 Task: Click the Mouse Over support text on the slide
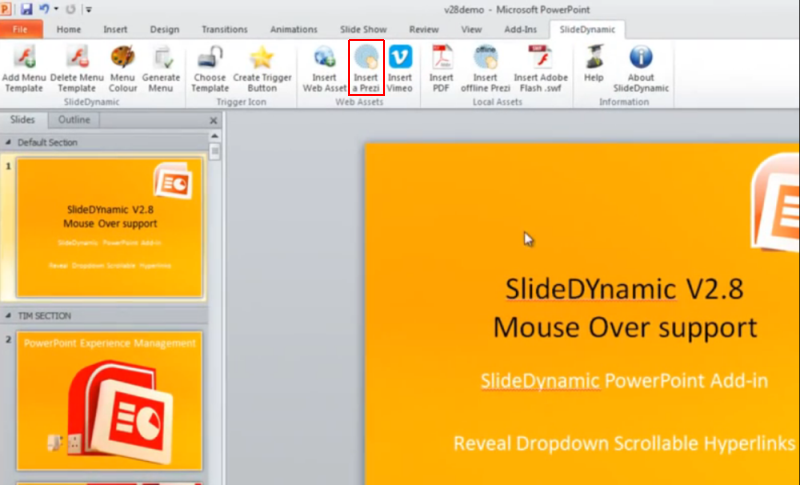click(624, 327)
